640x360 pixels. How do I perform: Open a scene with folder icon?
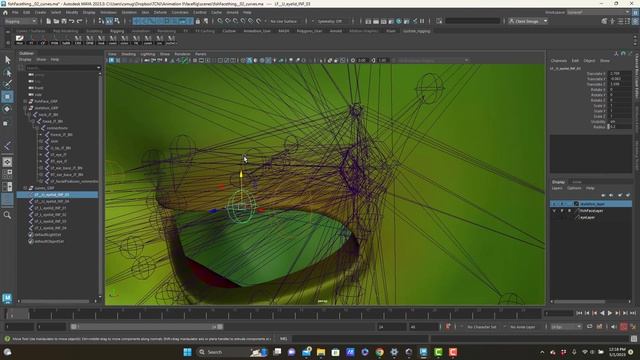pyautogui.click(x=56, y=21)
